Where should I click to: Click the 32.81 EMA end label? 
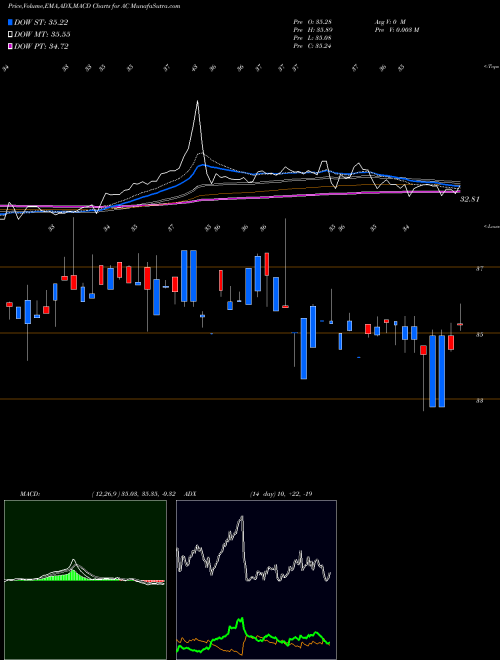pyautogui.click(x=470, y=199)
